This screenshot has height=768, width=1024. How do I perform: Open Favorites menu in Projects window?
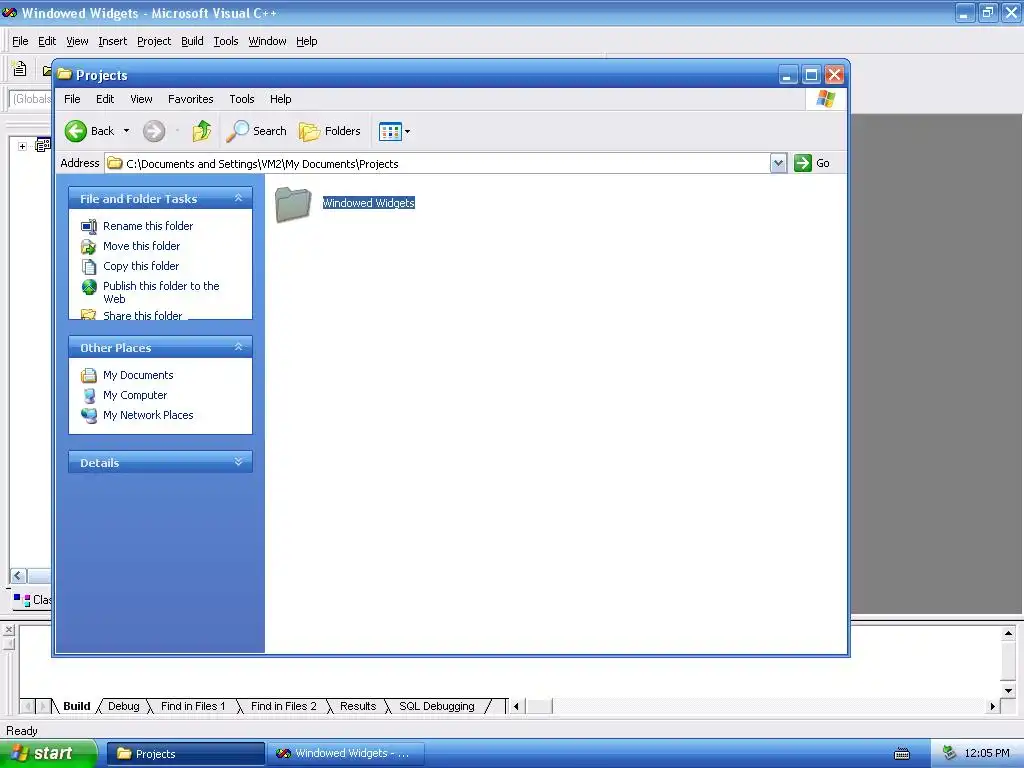coord(191,99)
